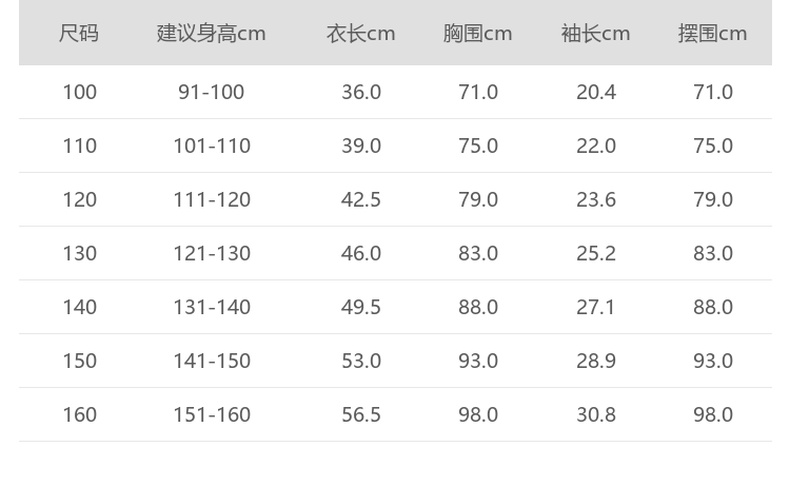Click the 袖长cm column header
The width and height of the screenshot is (790, 485).
(x=596, y=34)
